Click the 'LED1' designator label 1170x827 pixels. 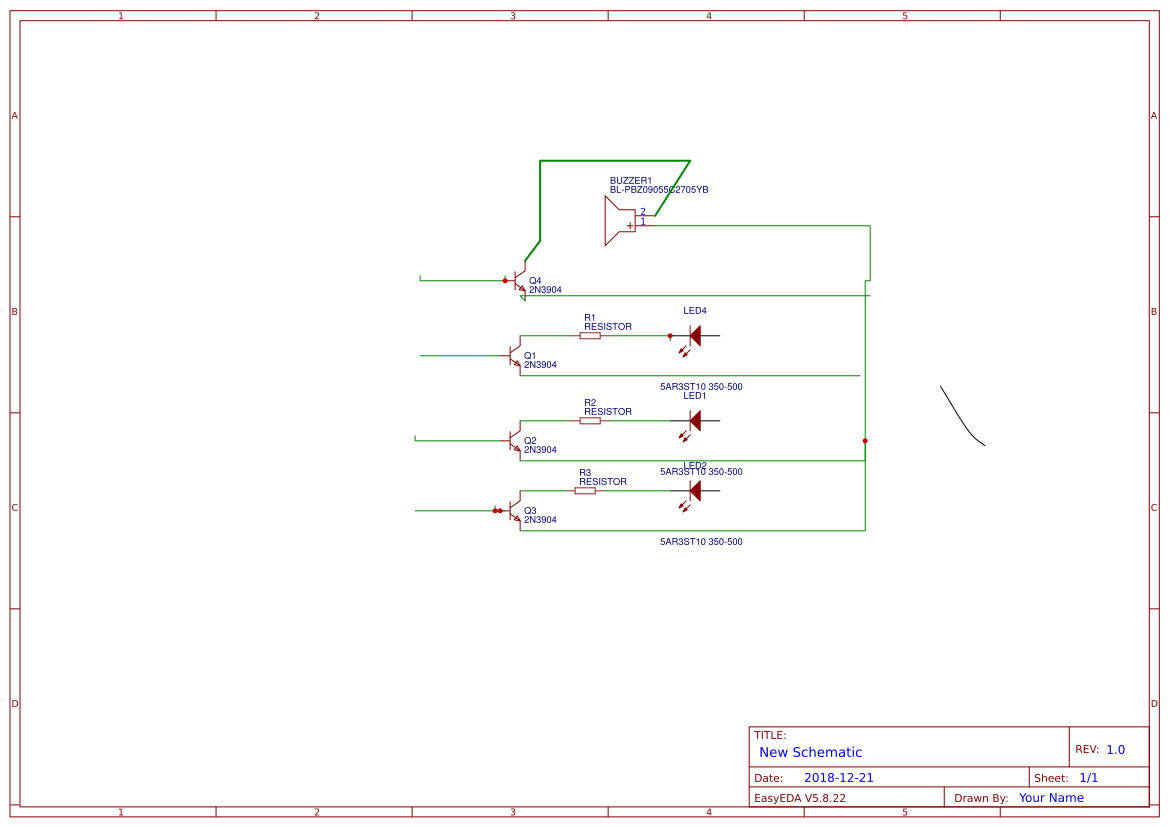(695, 396)
